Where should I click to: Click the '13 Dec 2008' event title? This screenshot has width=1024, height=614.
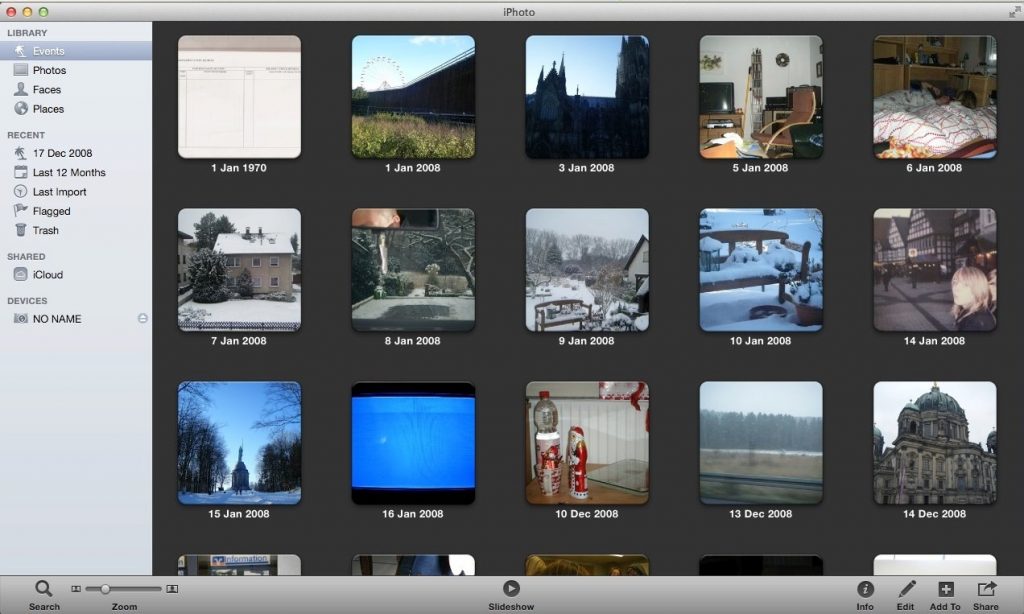click(761, 514)
